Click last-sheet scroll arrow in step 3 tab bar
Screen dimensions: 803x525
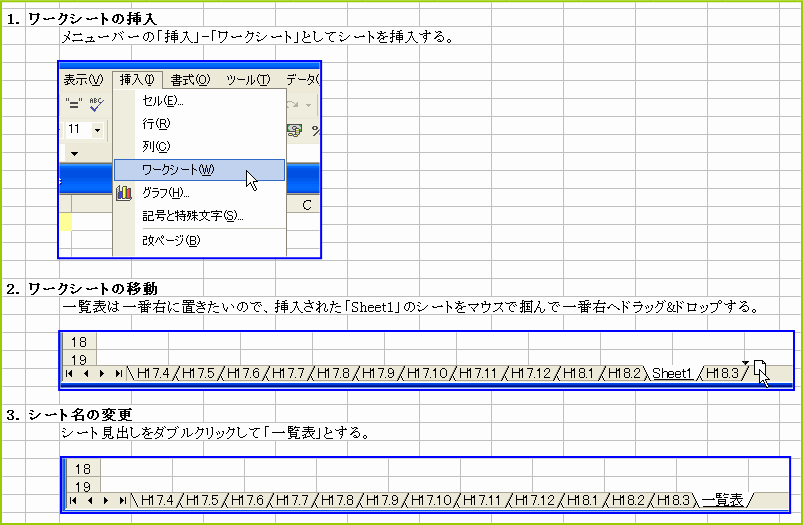click(122, 500)
